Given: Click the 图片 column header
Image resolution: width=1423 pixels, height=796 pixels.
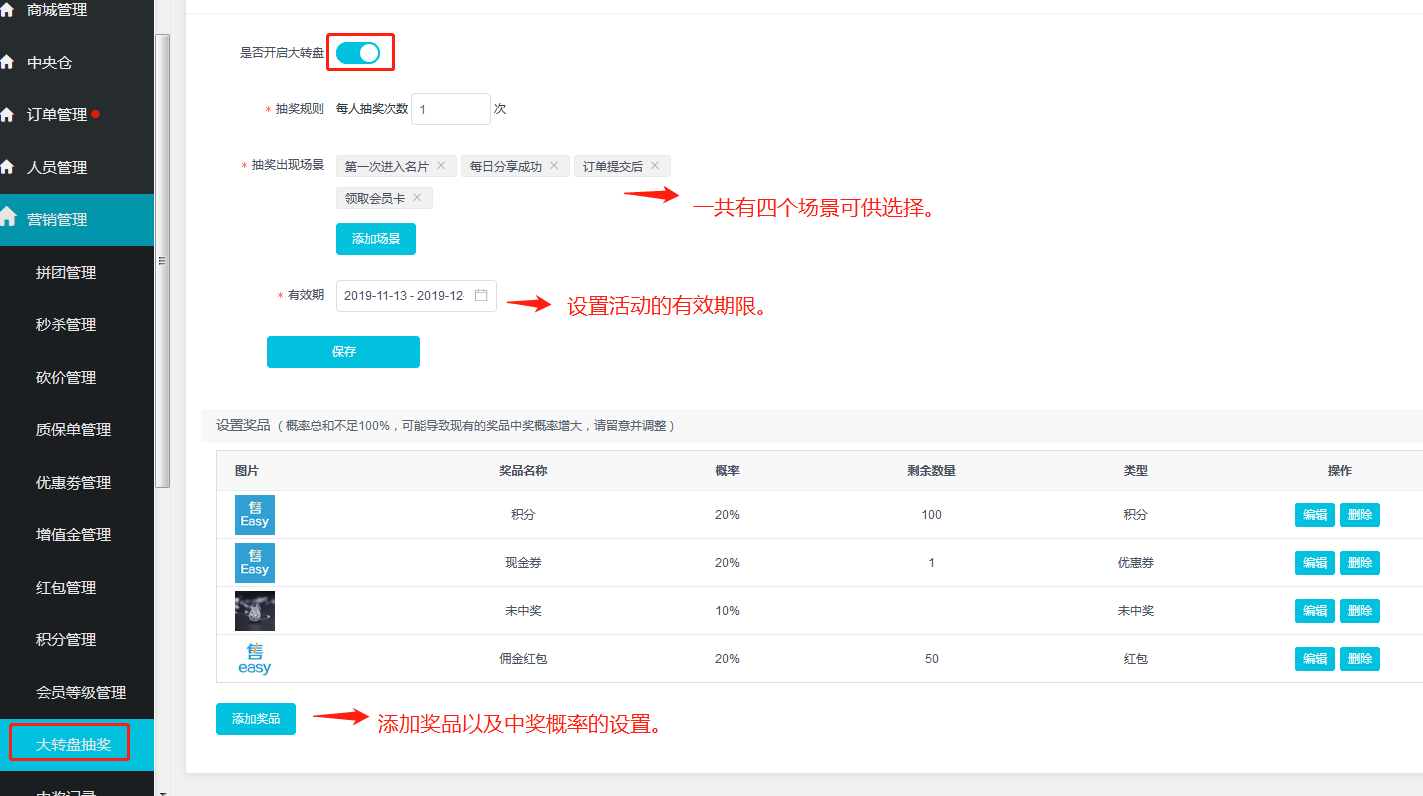Looking at the screenshot, I should point(247,471).
